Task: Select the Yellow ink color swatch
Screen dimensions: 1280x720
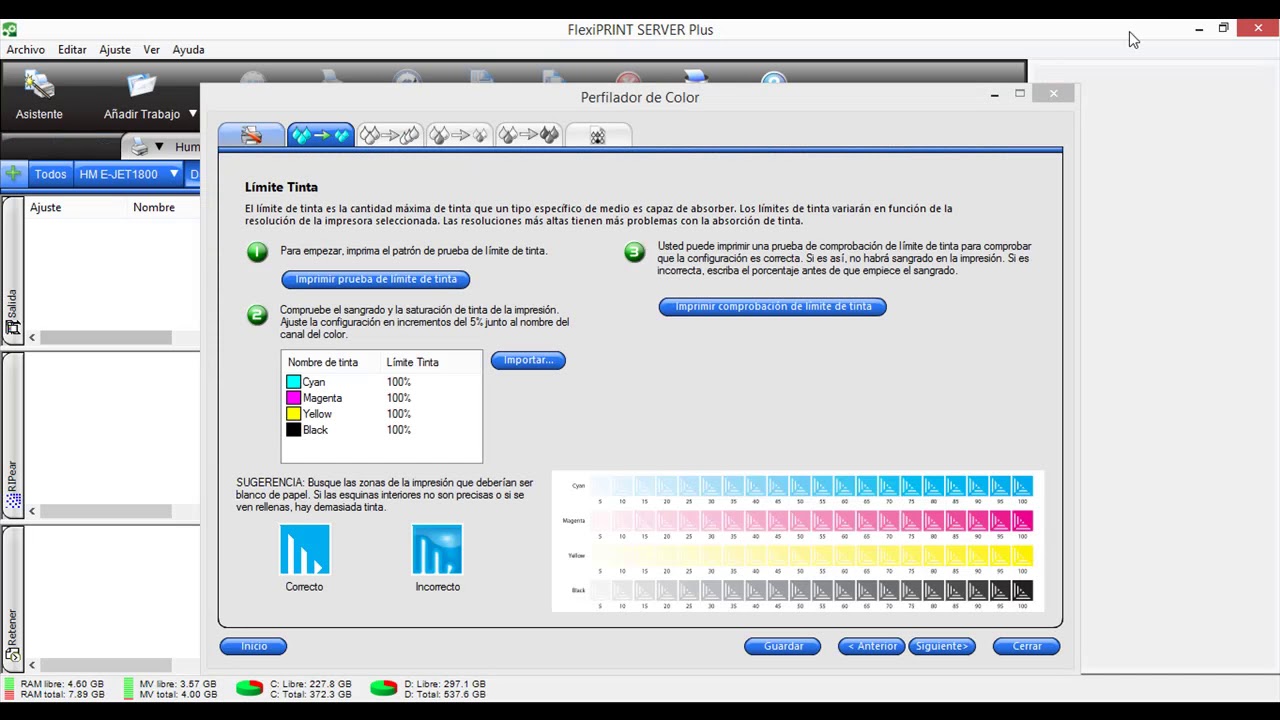Action: click(x=293, y=414)
